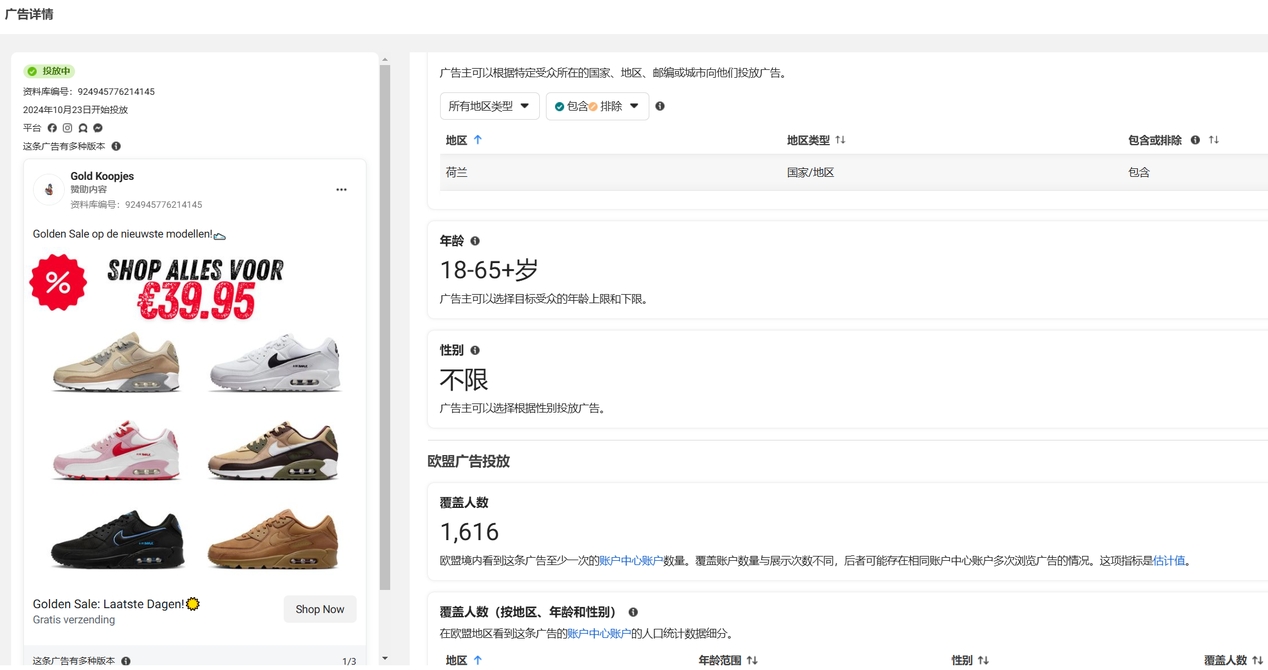Open the 估计值 link
Screen dimensions: 1268x670
[1169, 561]
